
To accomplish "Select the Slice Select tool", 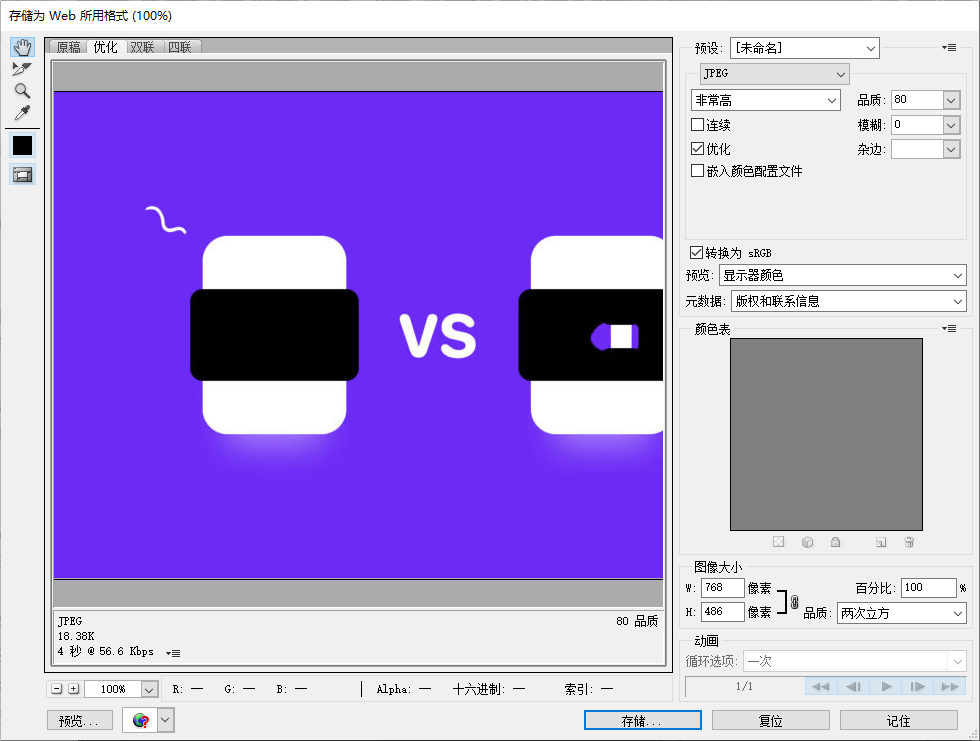I will [22, 69].
